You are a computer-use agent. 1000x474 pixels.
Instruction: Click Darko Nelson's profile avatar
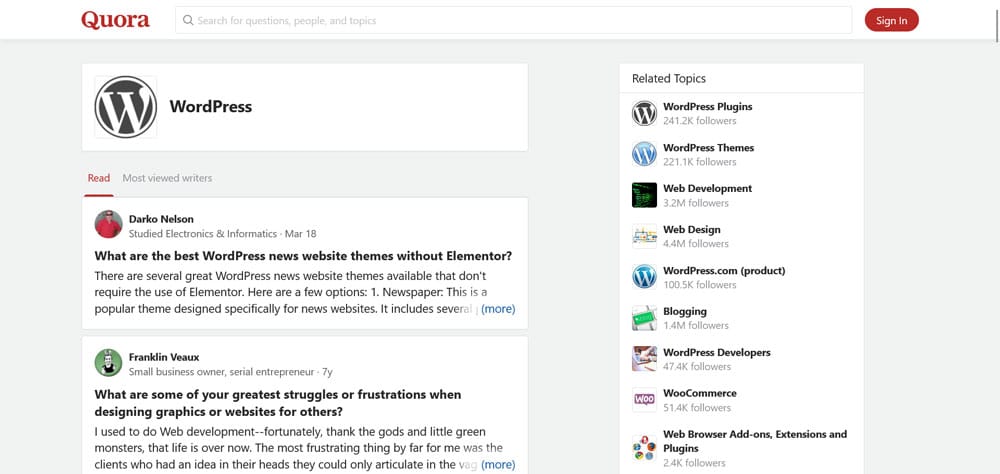pyautogui.click(x=108, y=225)
